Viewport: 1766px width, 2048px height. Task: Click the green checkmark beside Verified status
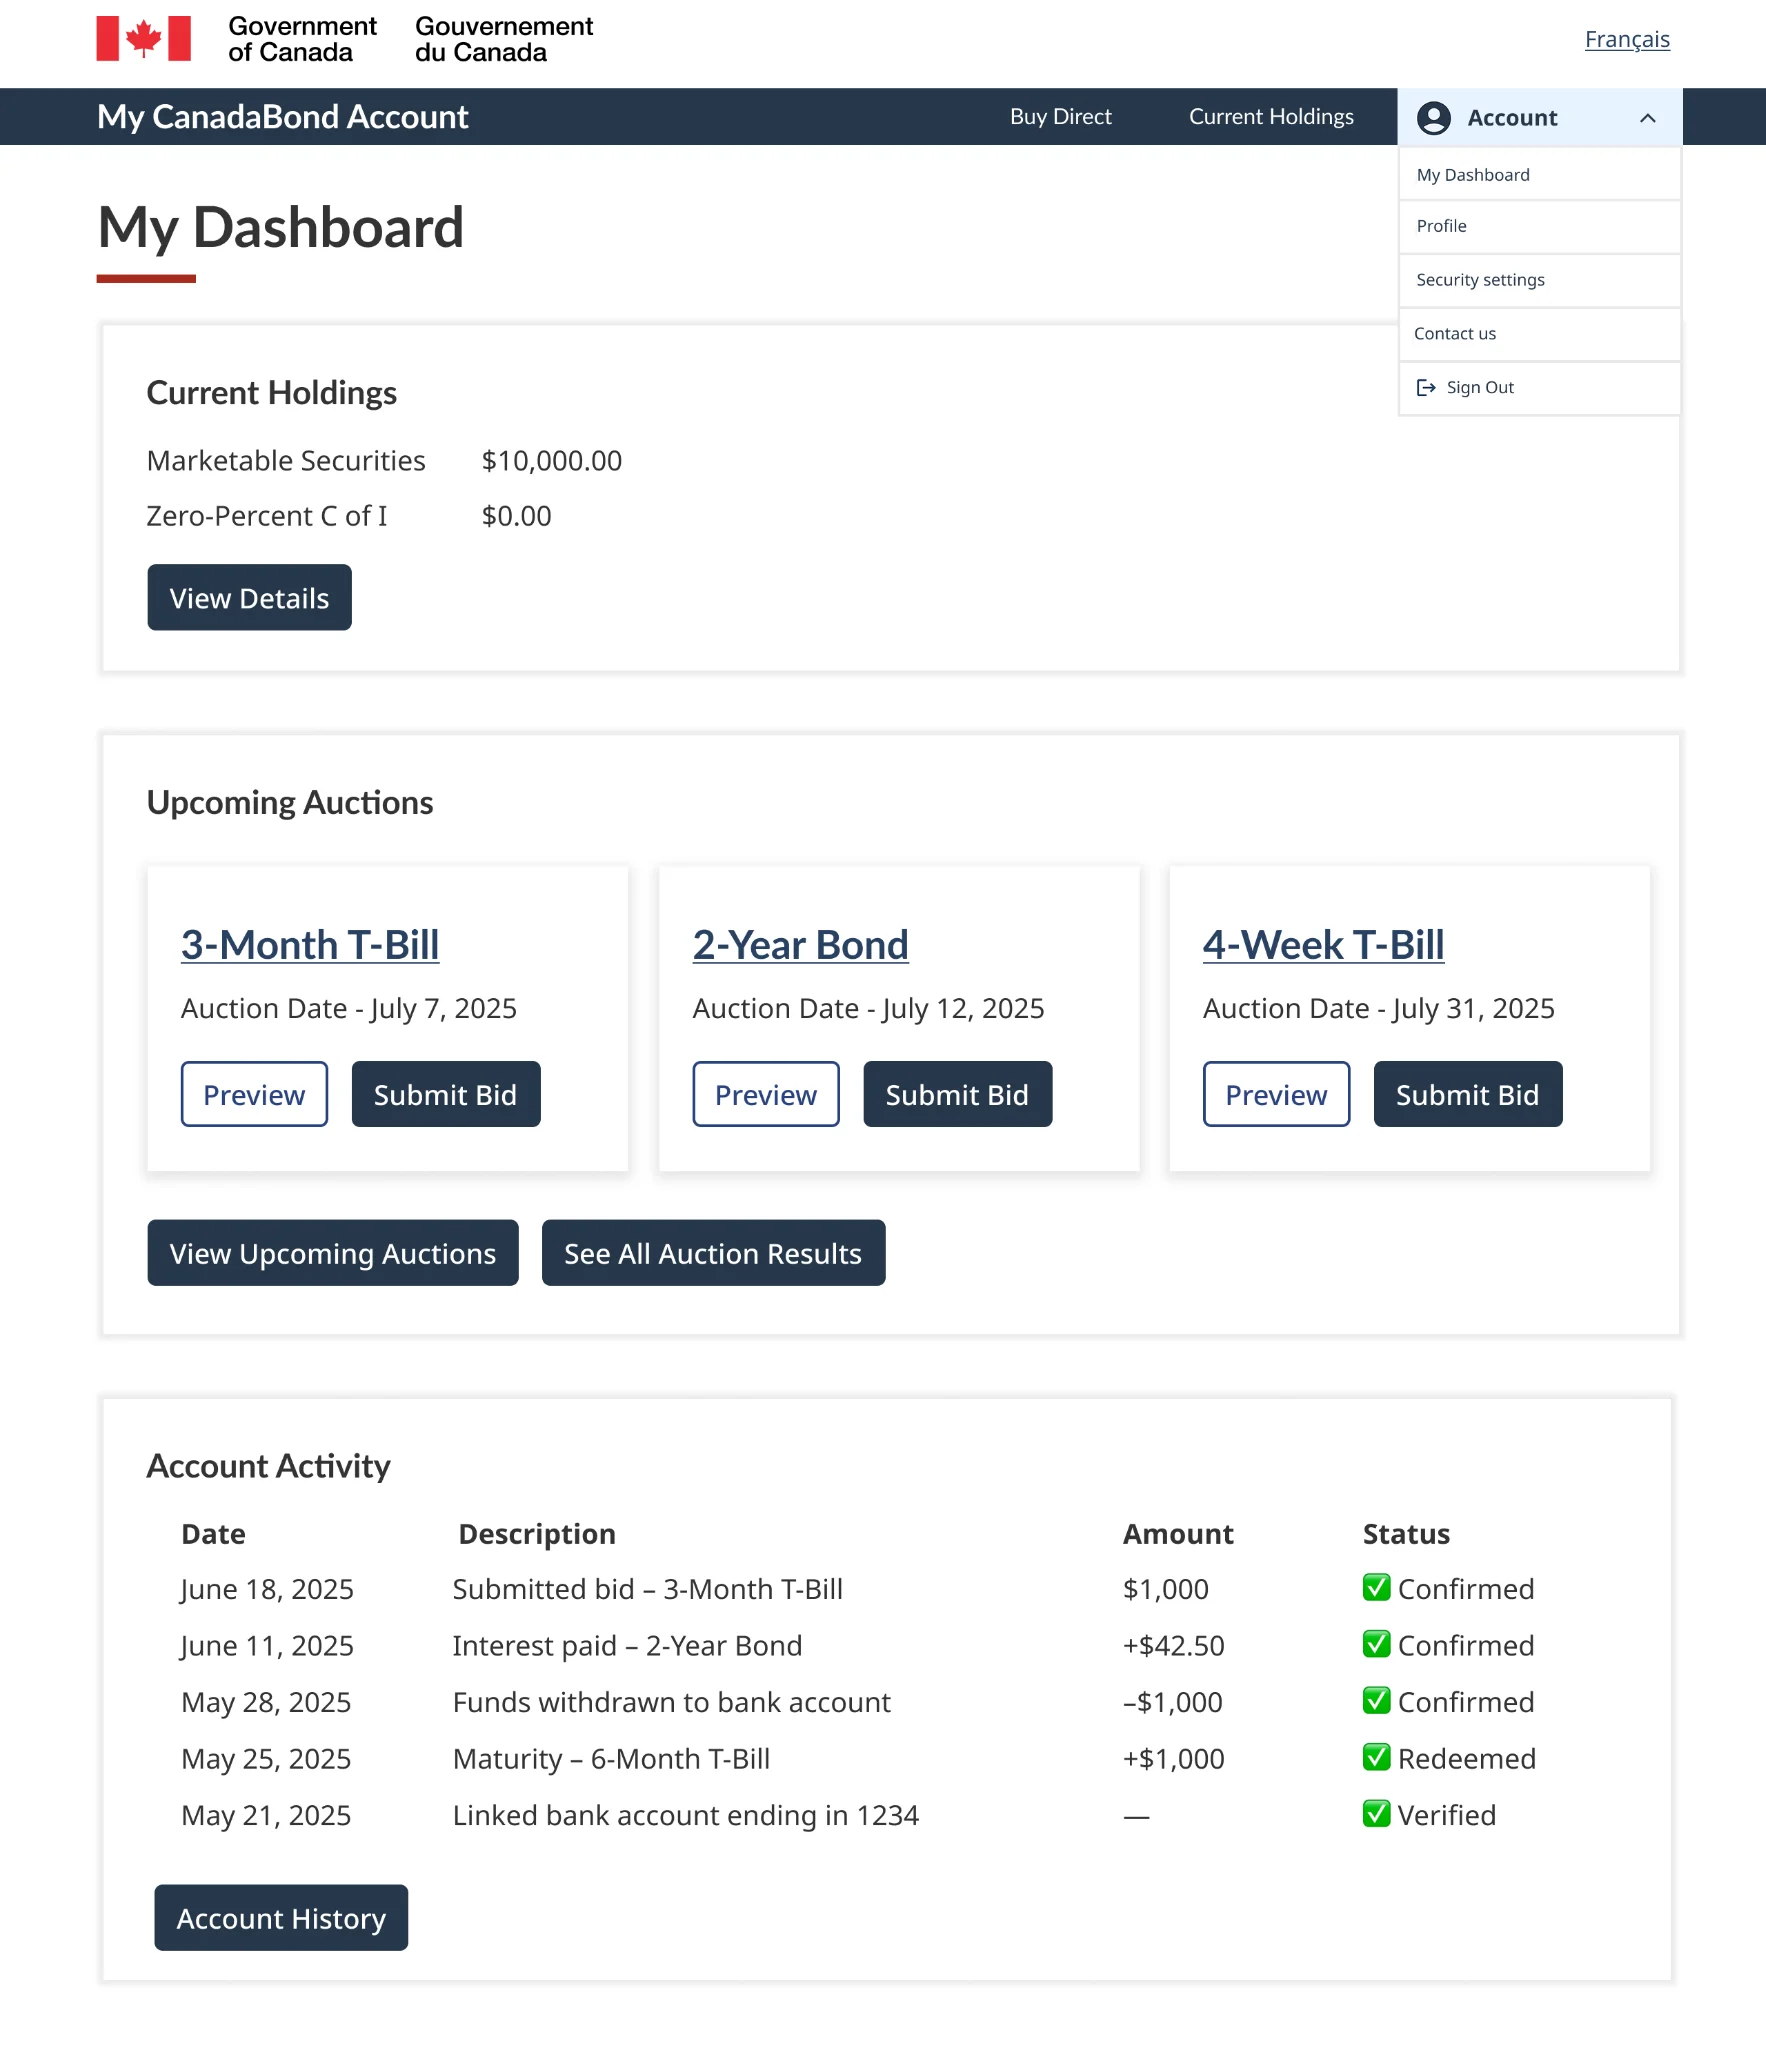click(1377, 1815)
